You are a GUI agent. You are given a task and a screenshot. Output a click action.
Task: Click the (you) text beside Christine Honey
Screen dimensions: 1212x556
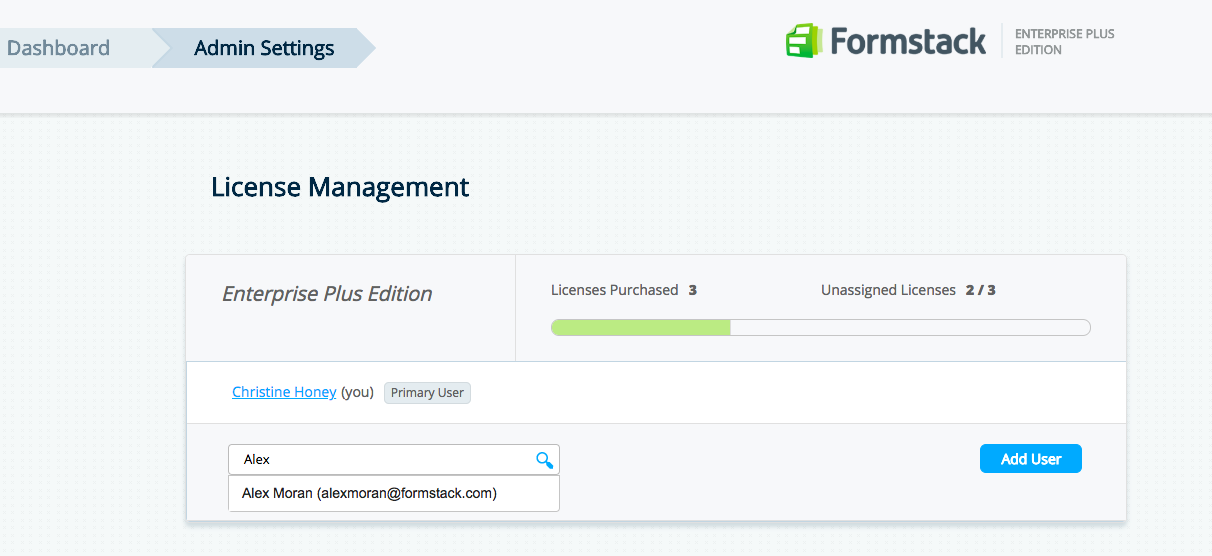357,392
